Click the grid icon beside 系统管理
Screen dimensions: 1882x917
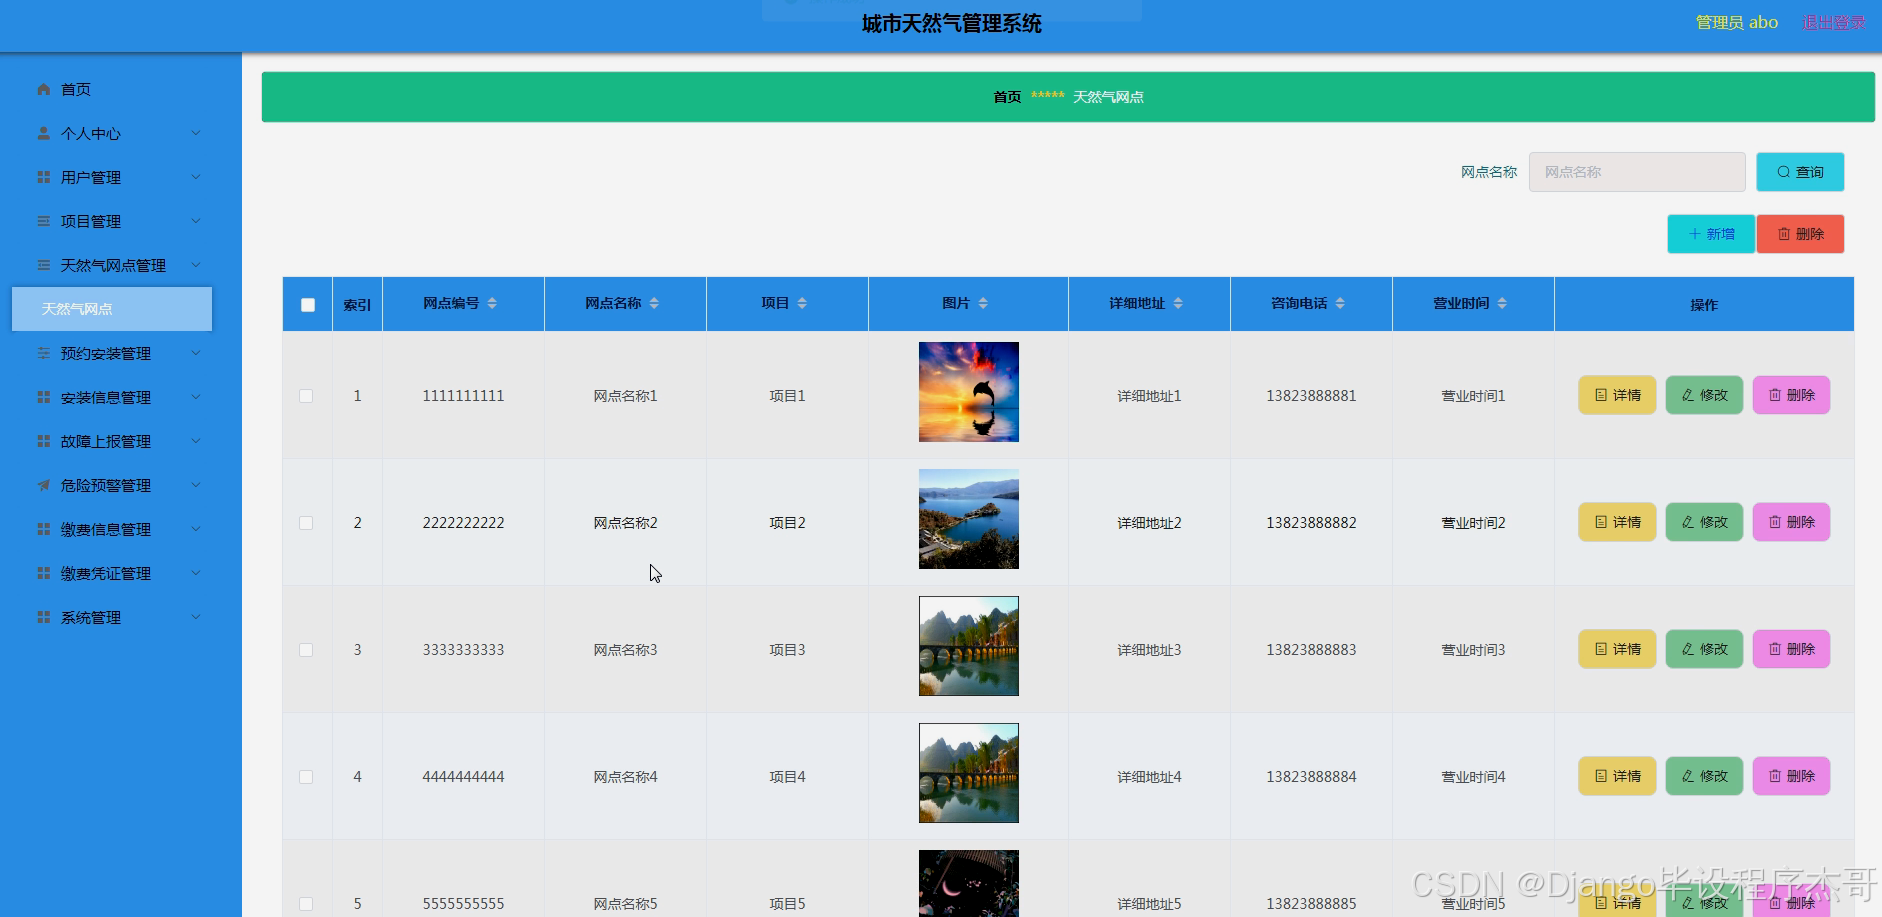point(44,617)
